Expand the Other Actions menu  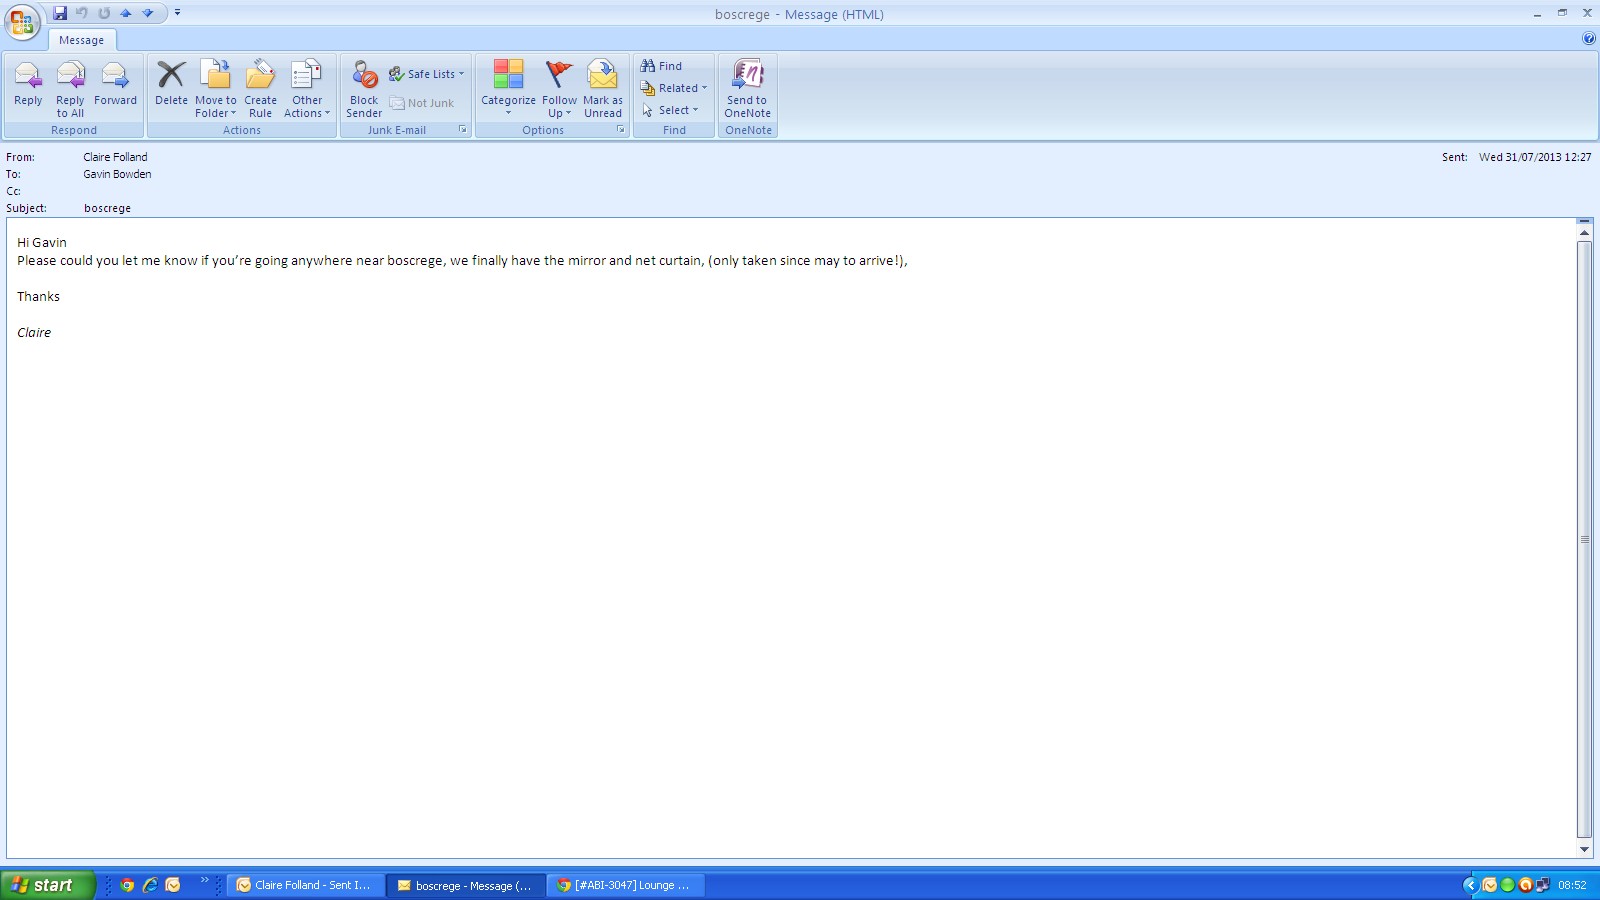click(x=306, y=89)
